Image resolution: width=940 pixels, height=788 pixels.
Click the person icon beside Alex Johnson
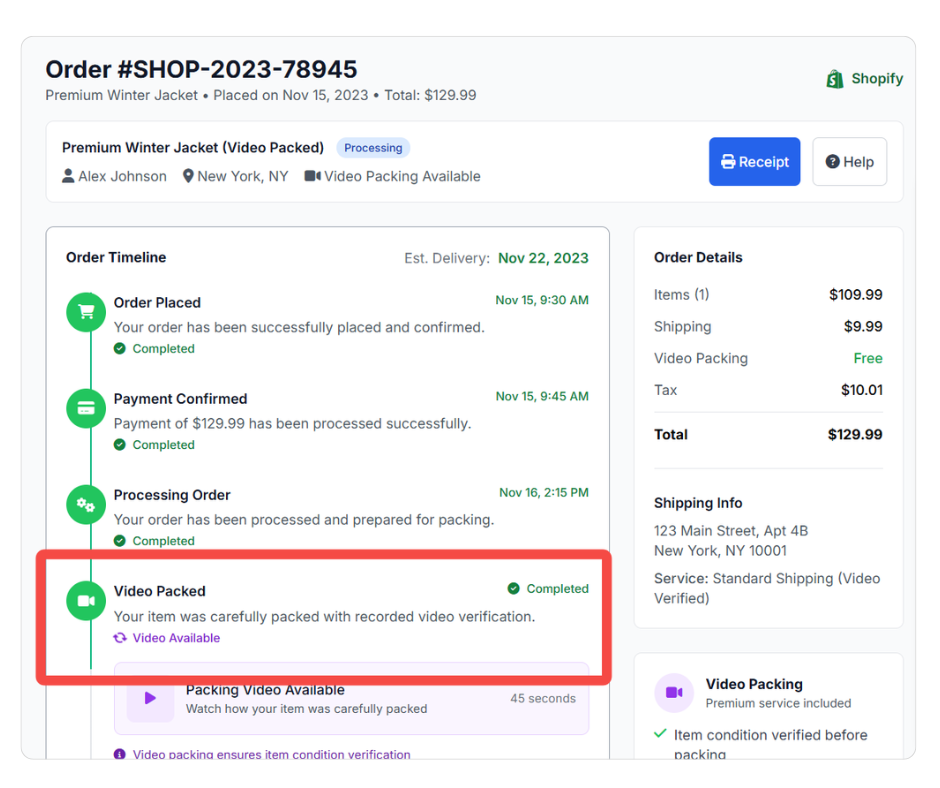66,176
